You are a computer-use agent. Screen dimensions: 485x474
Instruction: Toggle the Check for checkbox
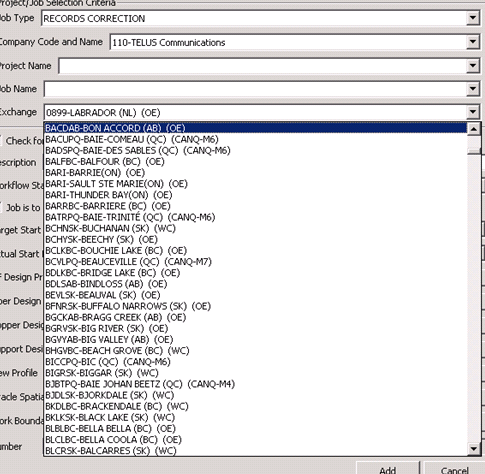point(1,141)
